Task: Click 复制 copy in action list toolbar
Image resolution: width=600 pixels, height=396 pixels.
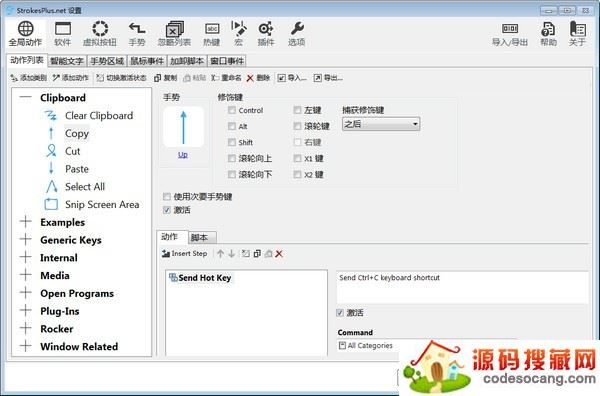Action: 165,78
